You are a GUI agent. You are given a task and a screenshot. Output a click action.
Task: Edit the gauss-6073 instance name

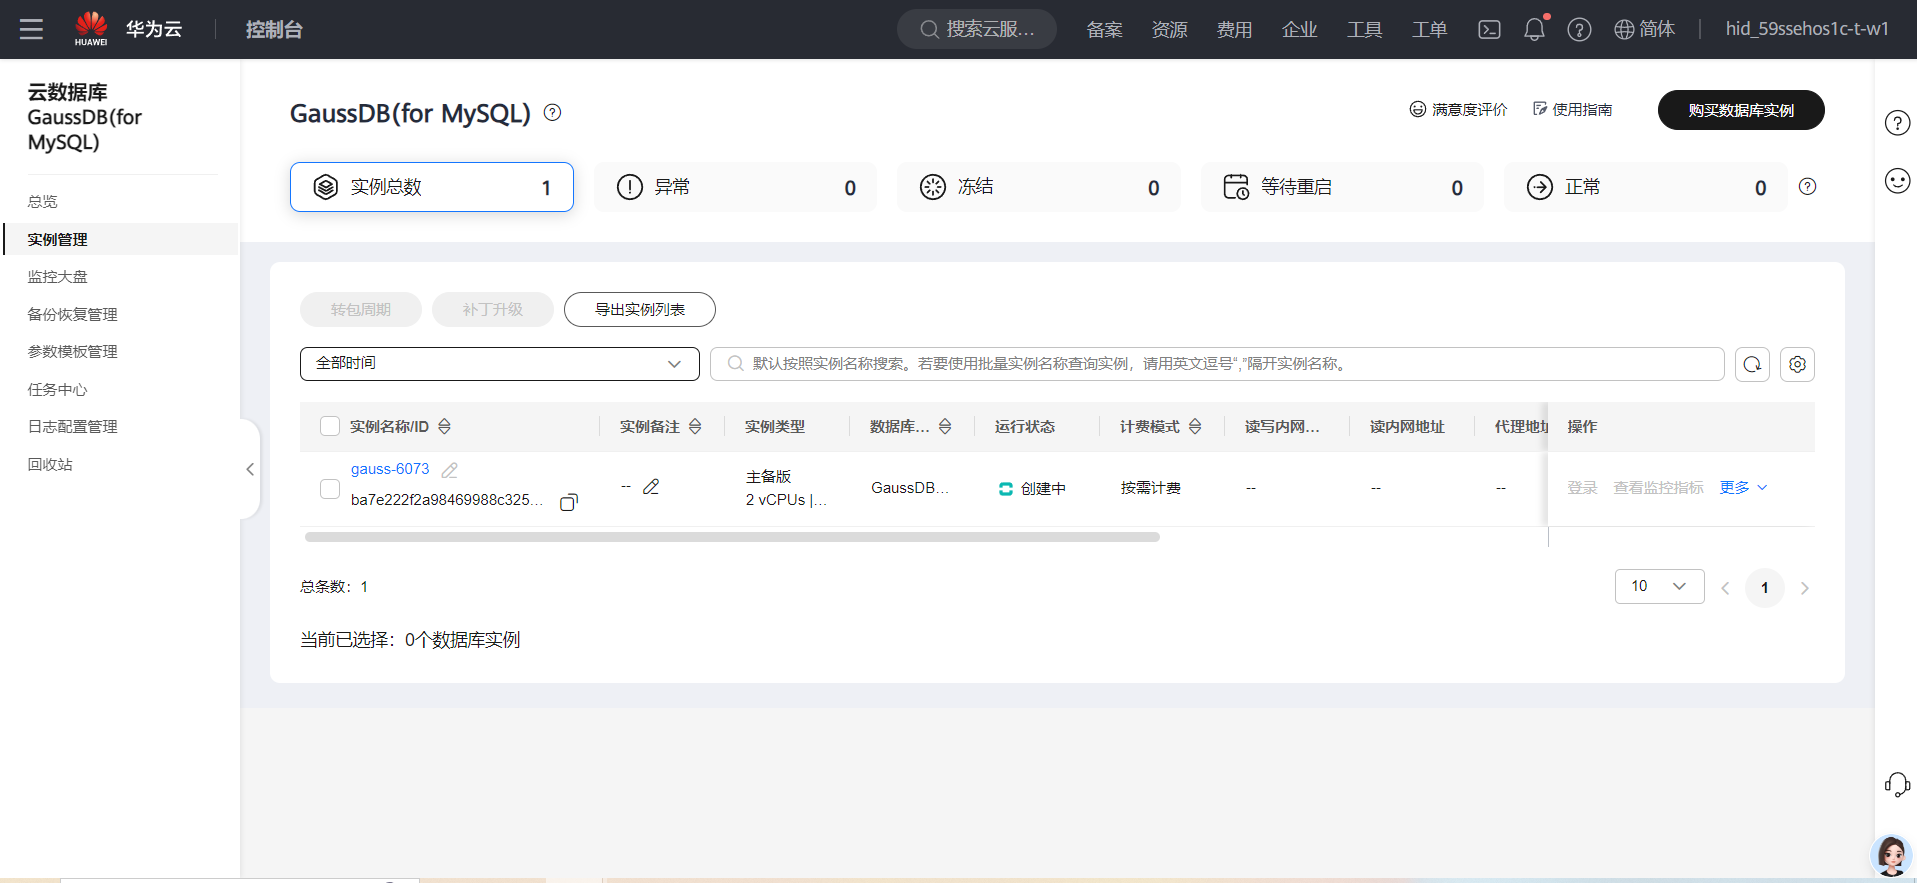(x=450, y=470)
